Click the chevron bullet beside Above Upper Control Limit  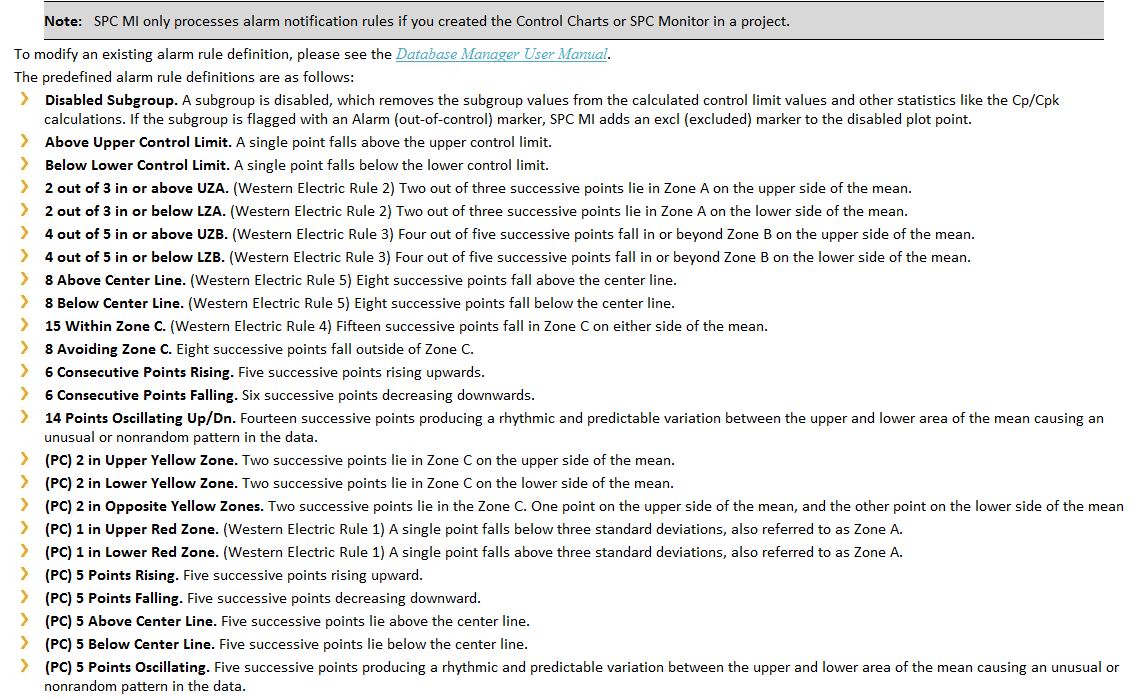click(24, 142)
